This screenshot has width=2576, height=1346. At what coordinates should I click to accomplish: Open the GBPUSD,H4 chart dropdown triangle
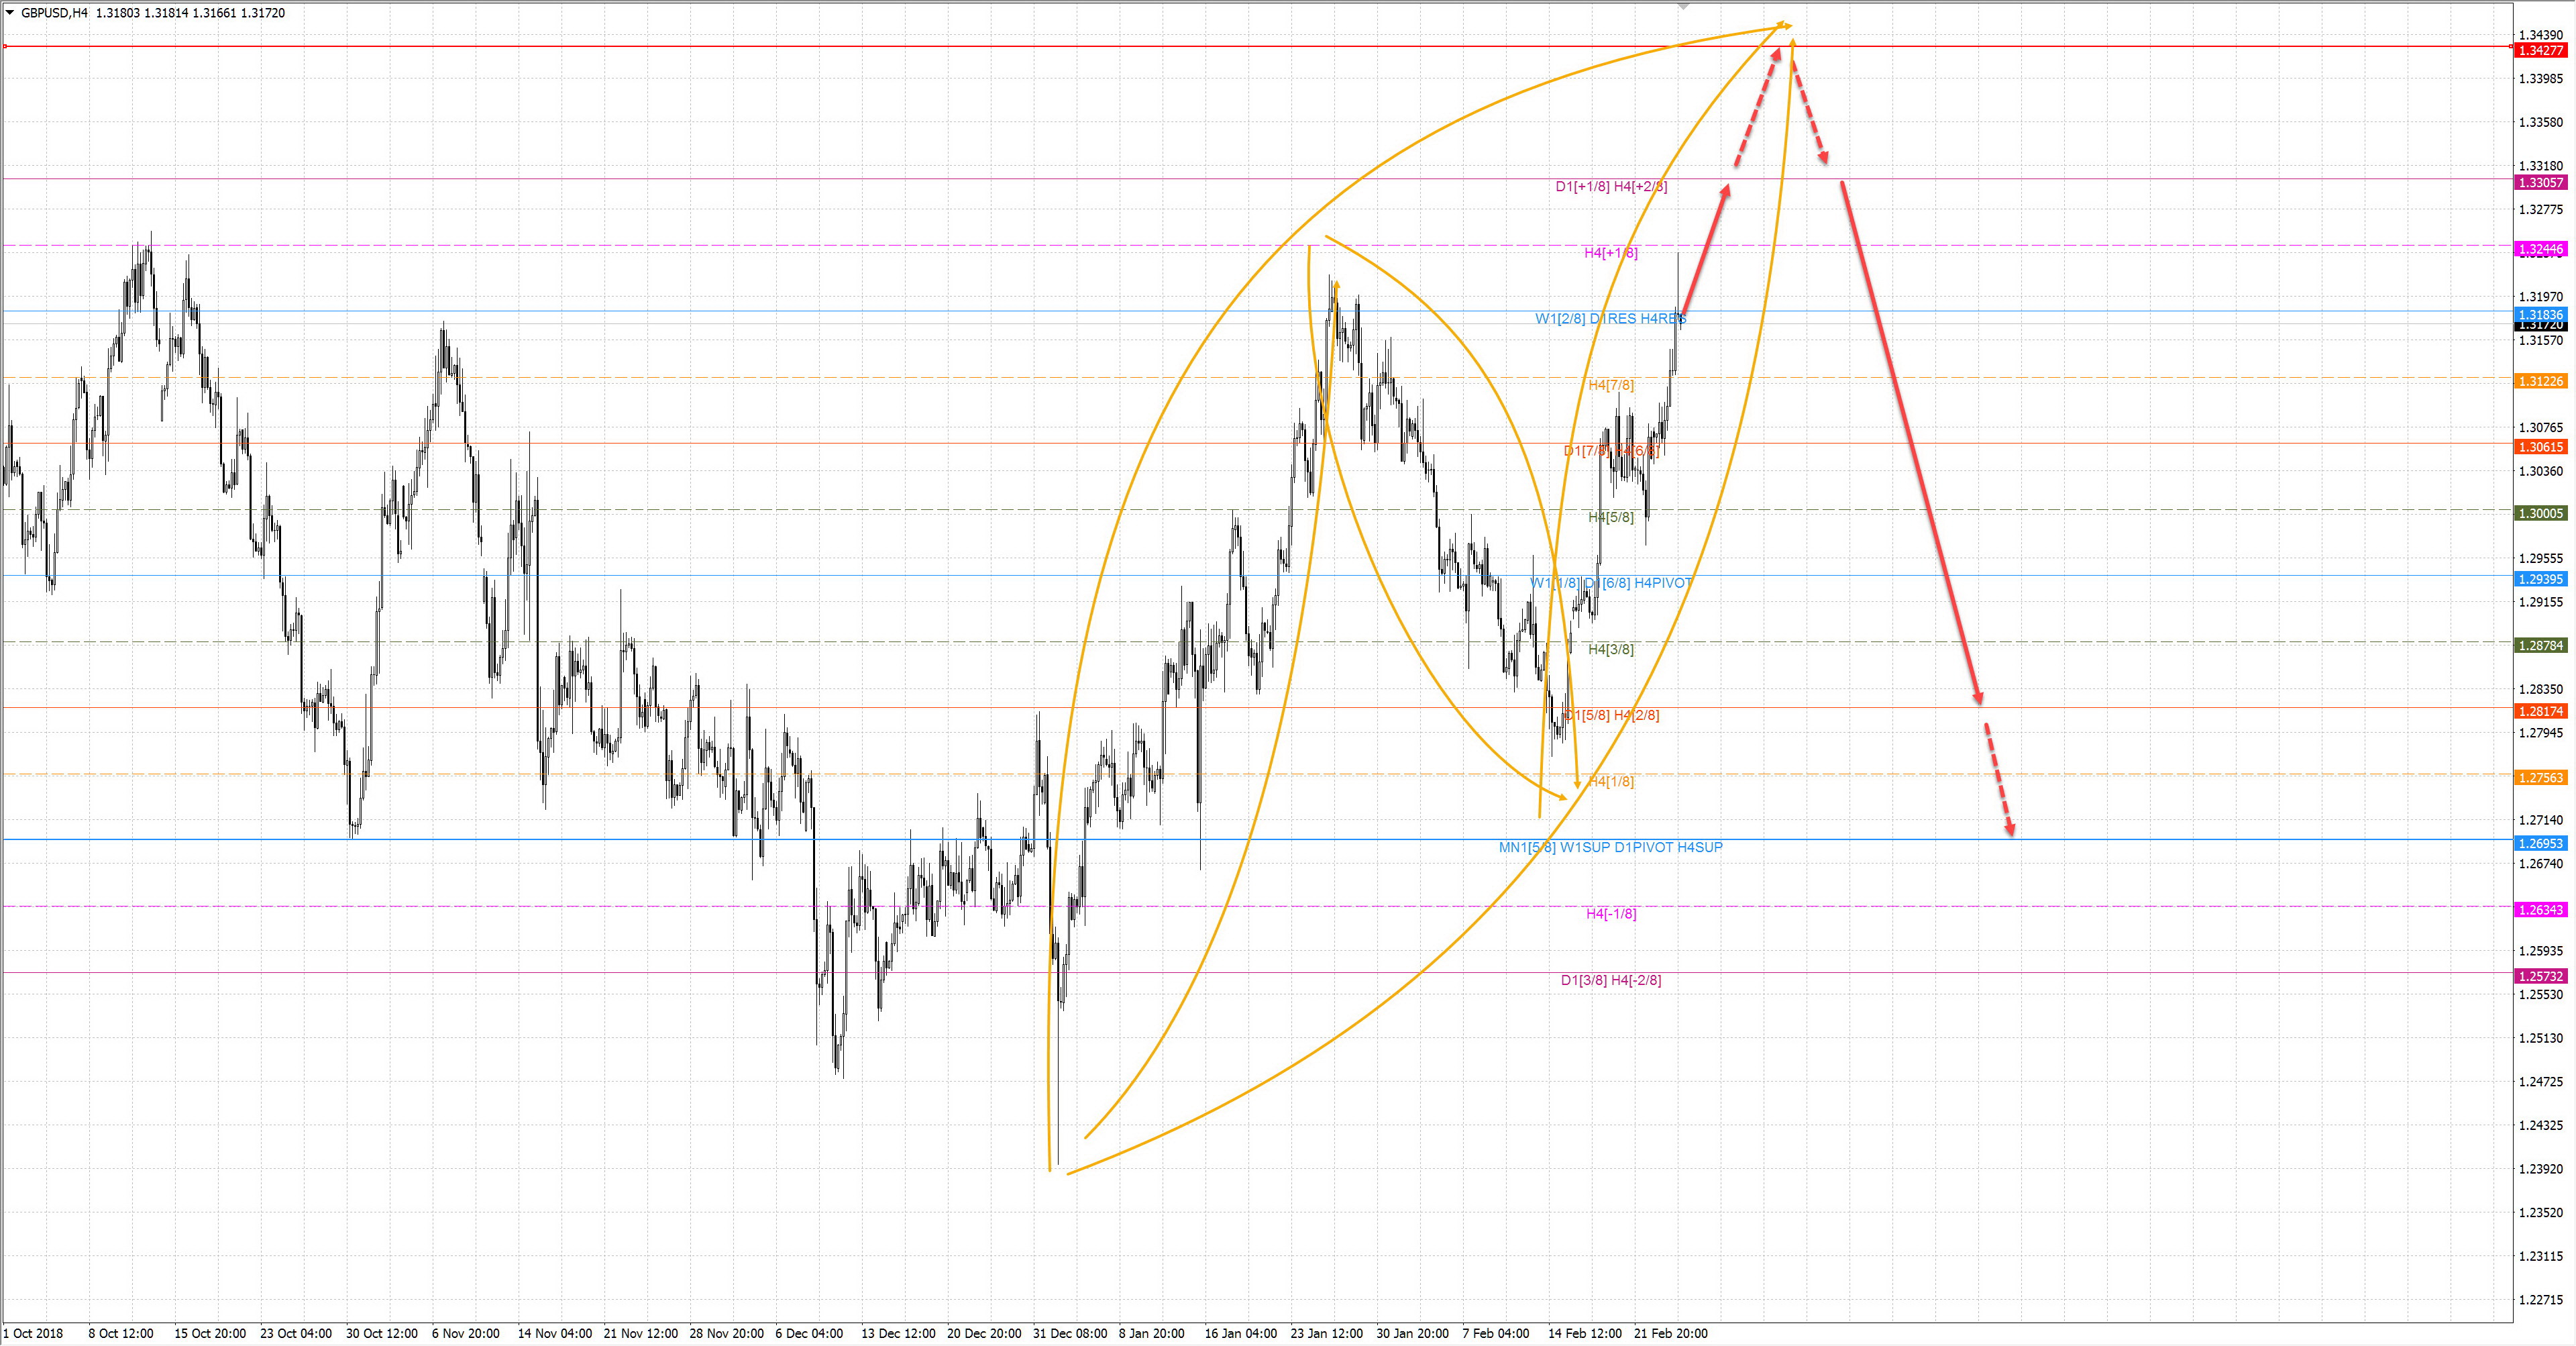point(10,13)
